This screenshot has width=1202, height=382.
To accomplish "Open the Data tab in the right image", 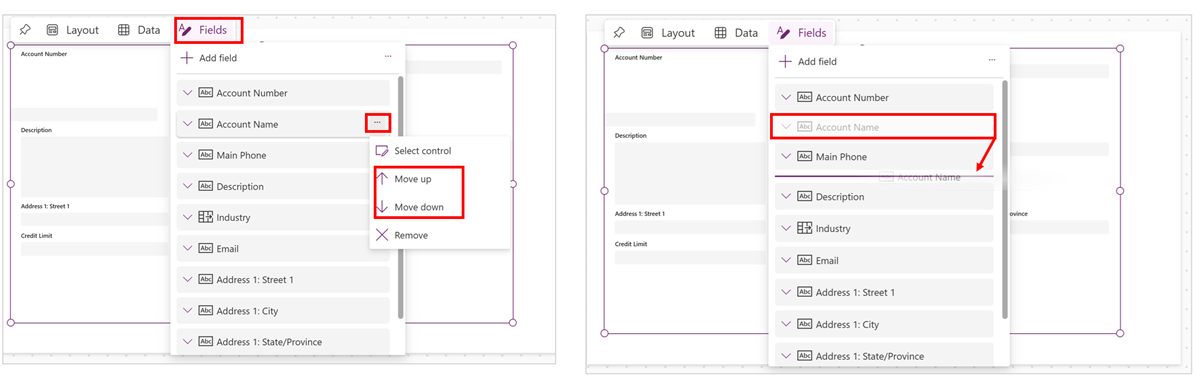I will tap(735, 33).
